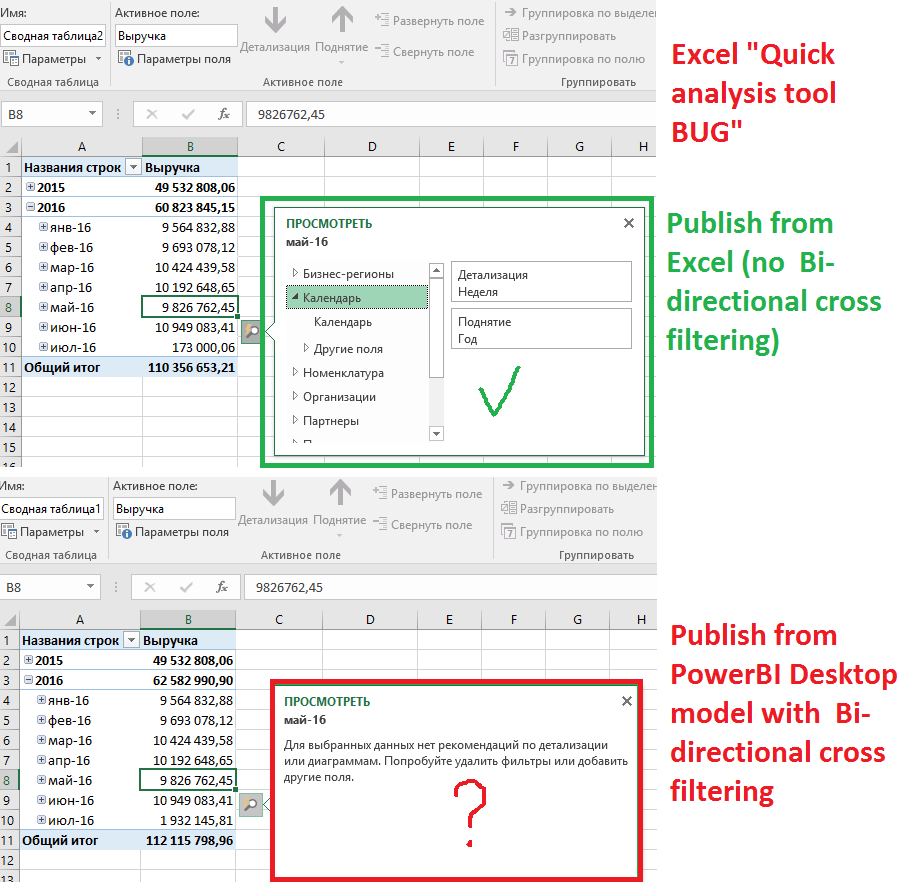The image size is (900, 882).
Task: Select row 11 header in top sheet
Action: [x=9, y=367]
